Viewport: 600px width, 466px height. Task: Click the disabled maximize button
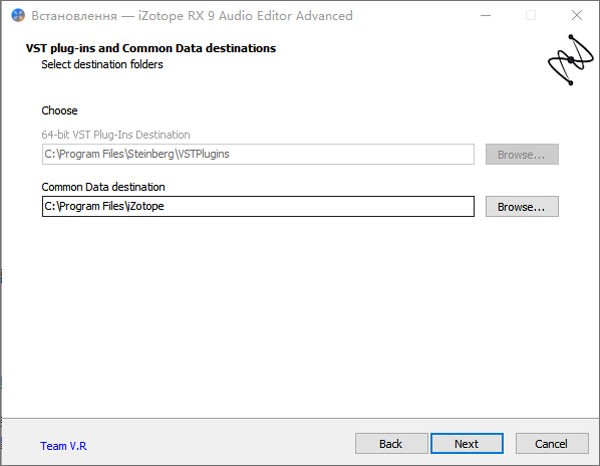(530, 16)
